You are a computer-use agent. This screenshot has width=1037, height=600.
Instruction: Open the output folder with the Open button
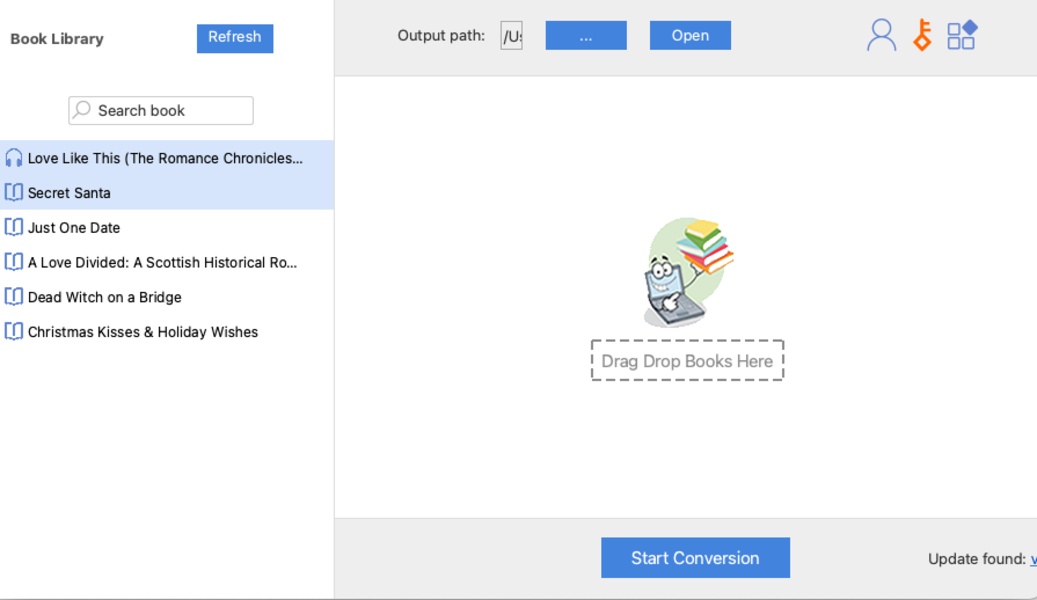(690, 35)
